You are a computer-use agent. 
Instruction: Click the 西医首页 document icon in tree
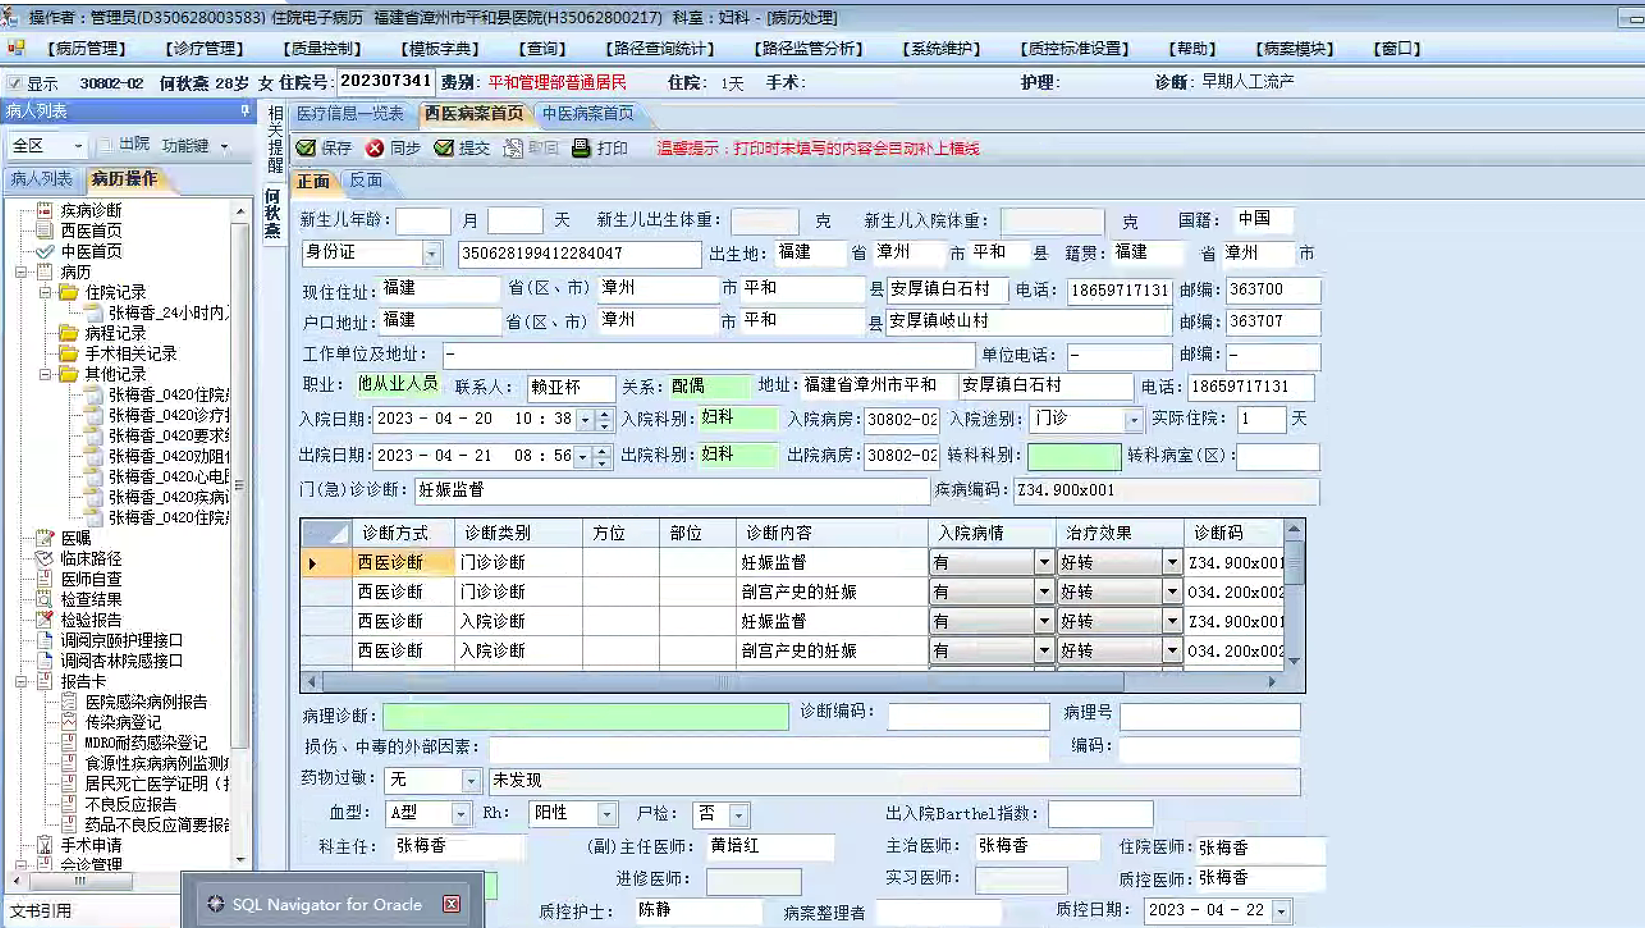(45, 230)
